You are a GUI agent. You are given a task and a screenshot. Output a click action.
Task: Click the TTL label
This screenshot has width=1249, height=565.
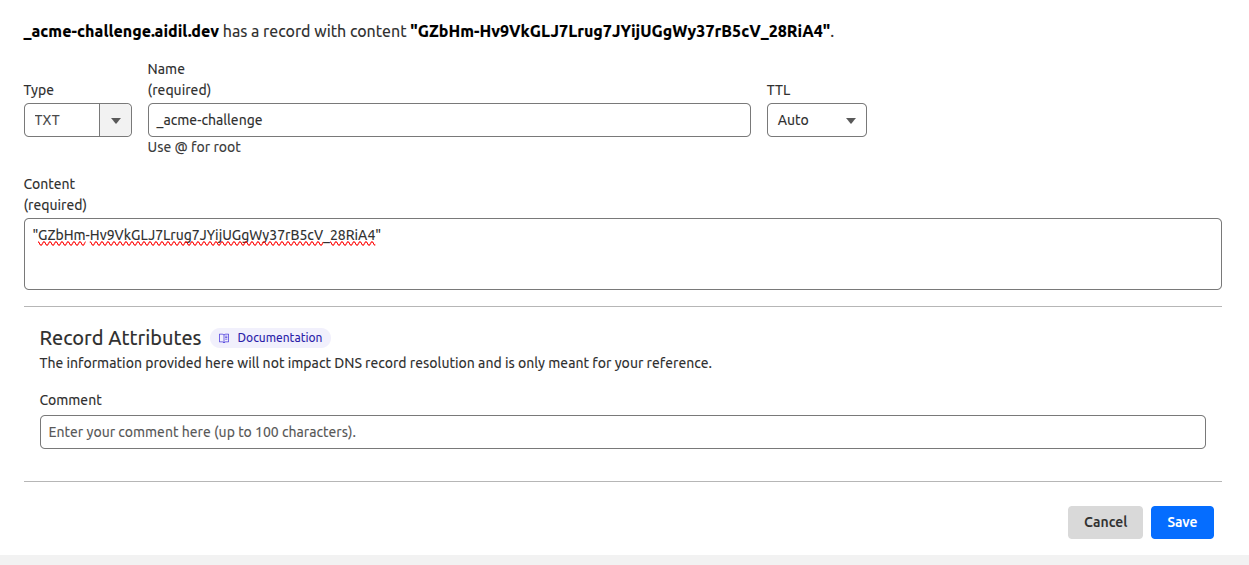pos(778,90)
